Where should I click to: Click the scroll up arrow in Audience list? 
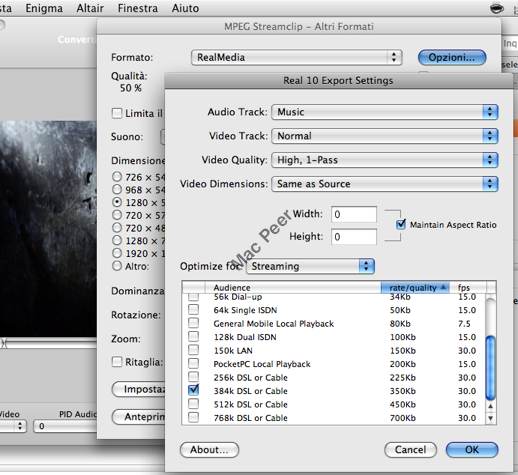tap(490, 406)
